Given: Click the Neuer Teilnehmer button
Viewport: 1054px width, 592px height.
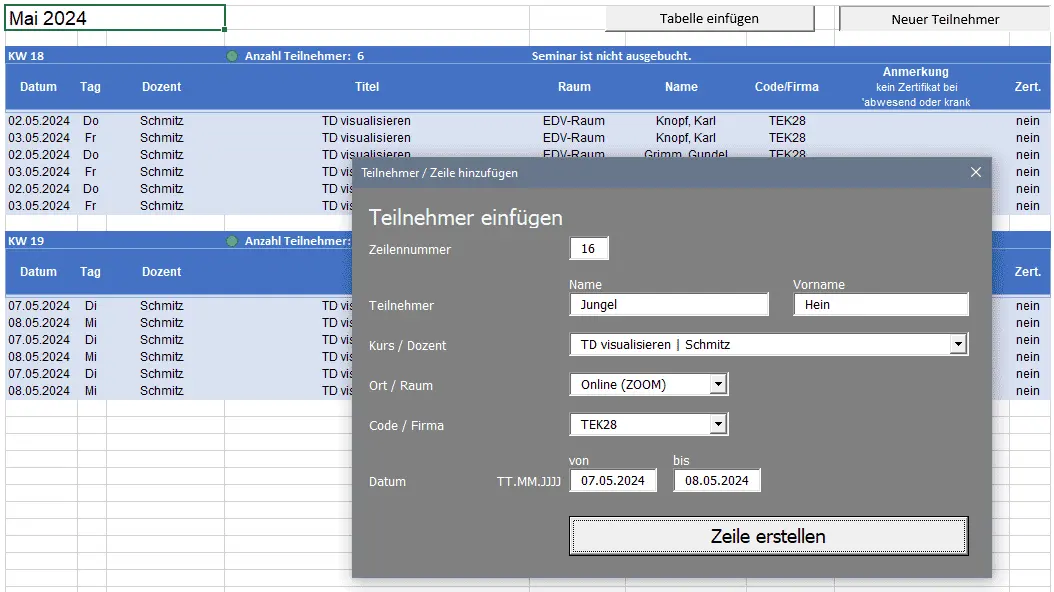Looking at the screenshot, I should point(944,17).
